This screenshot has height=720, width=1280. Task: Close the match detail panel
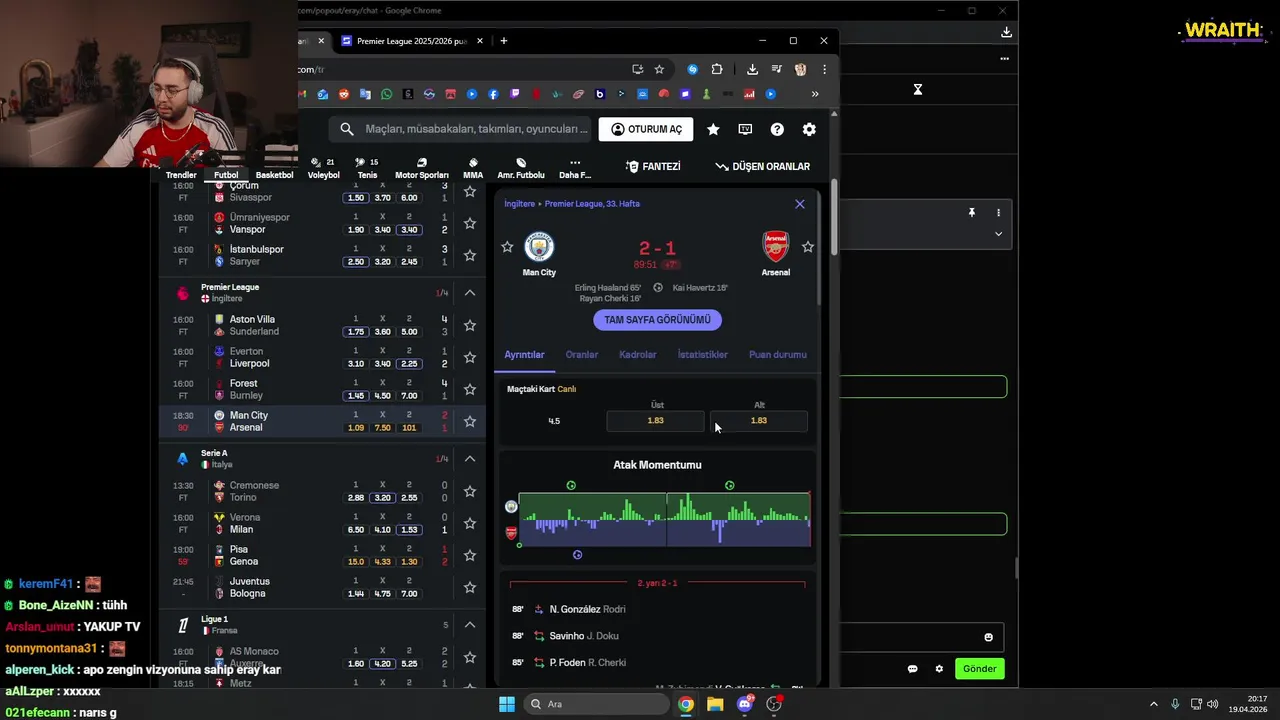[799, 204]
